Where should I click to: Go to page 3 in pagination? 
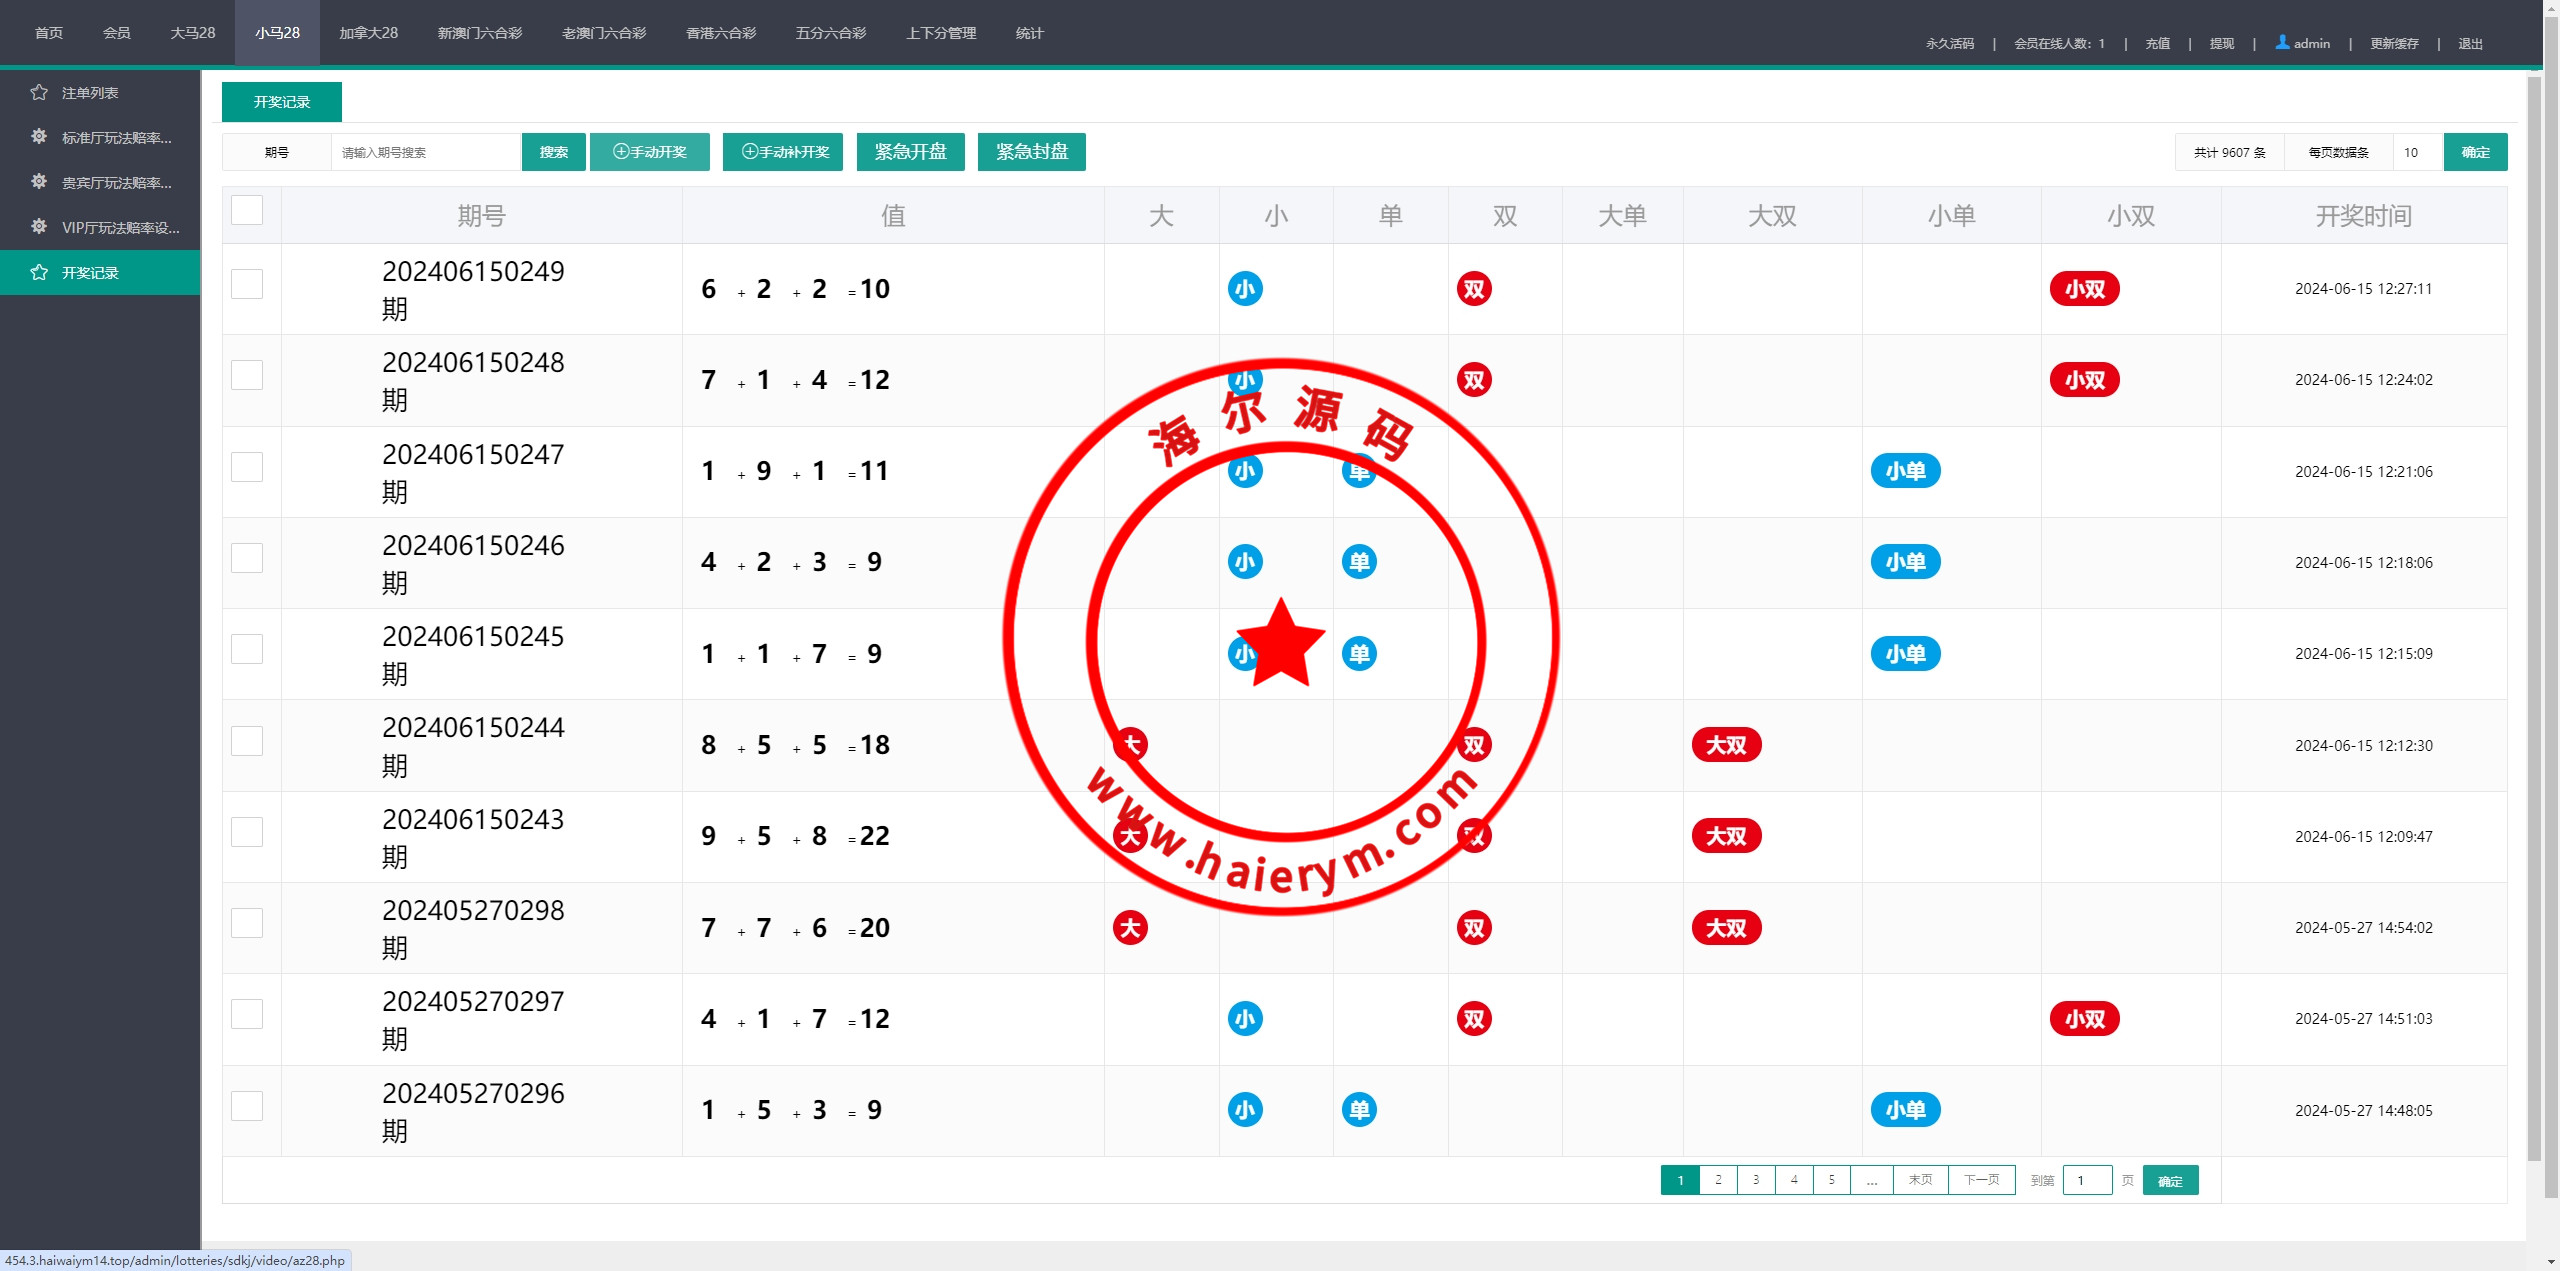point(1756,1180)
